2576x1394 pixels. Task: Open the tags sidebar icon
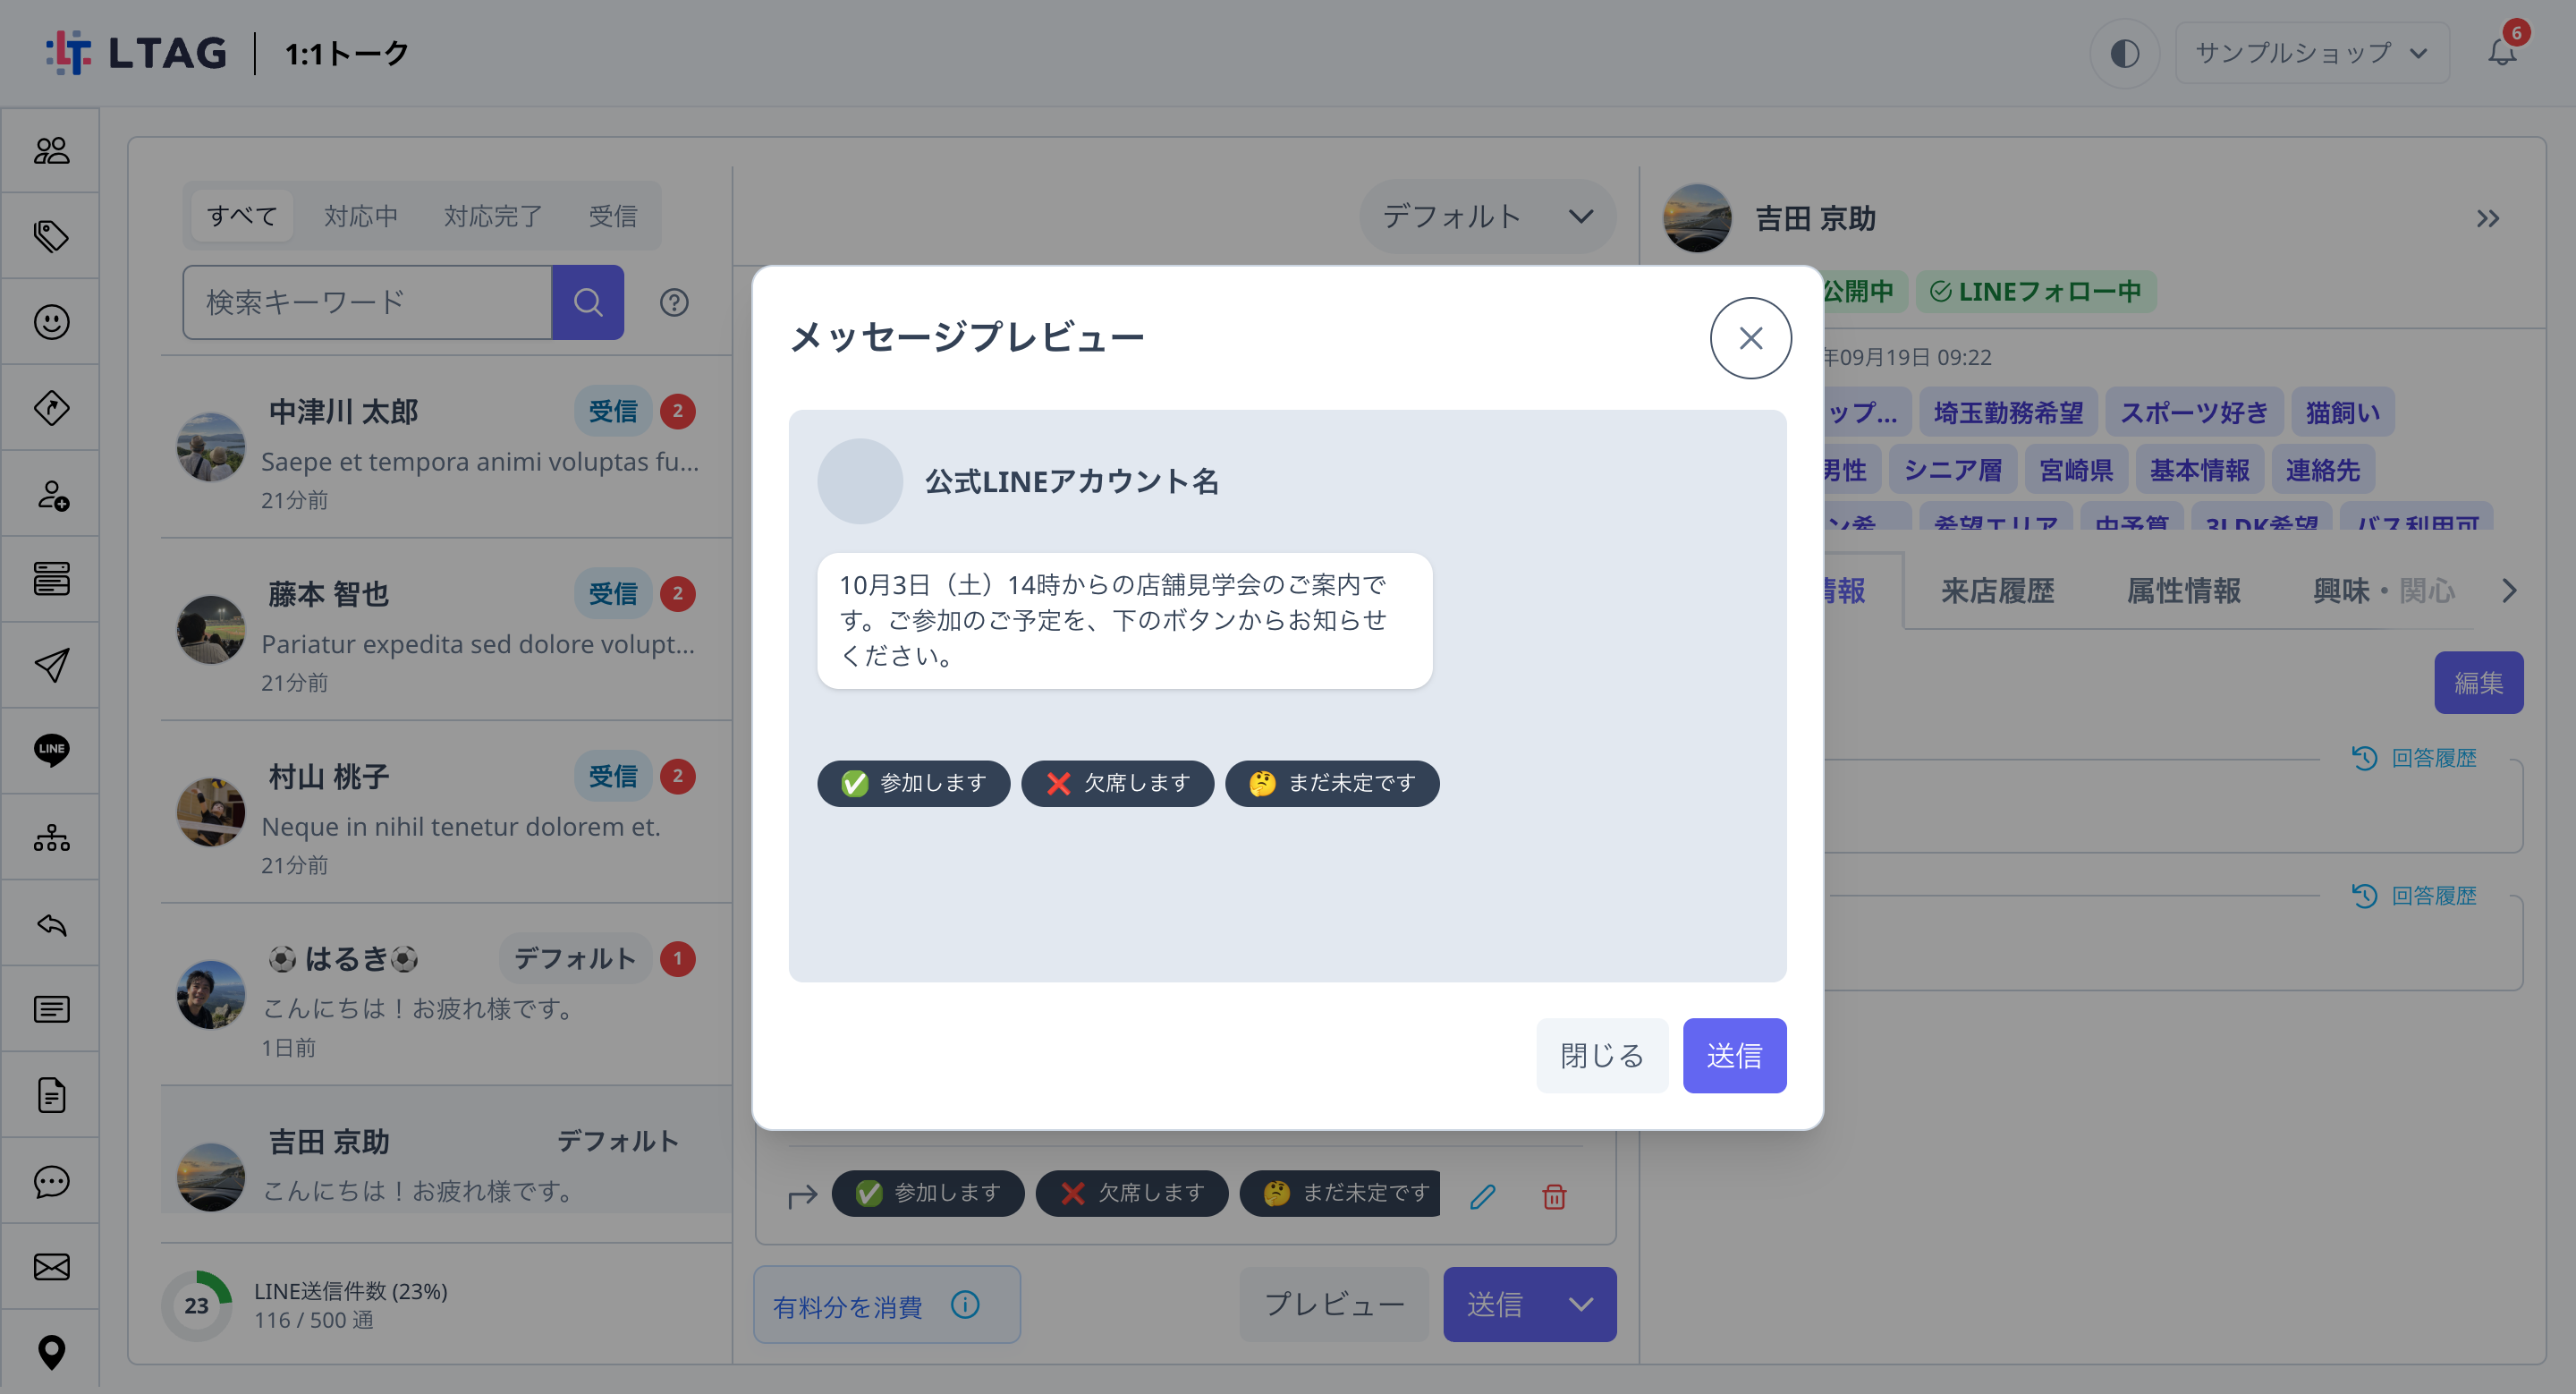pyautogui.click(x=51, y=236)
